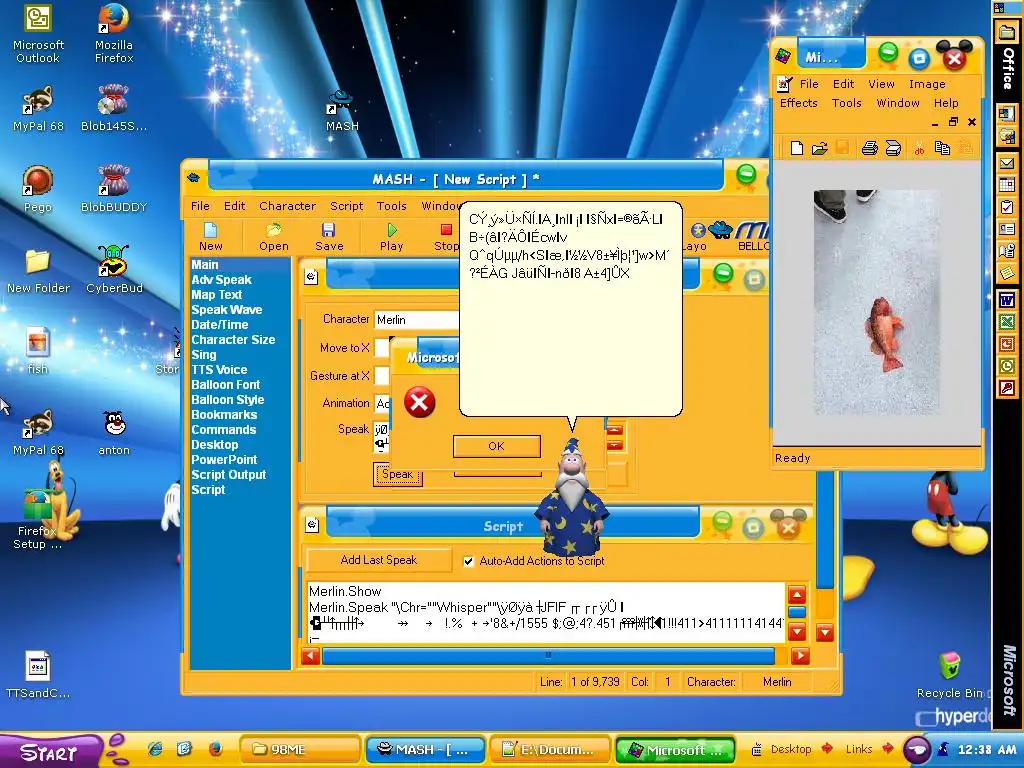Open the MASH Edit menu
The width and height of the screenshot is (1024, 768).
(x=234, y=206)
